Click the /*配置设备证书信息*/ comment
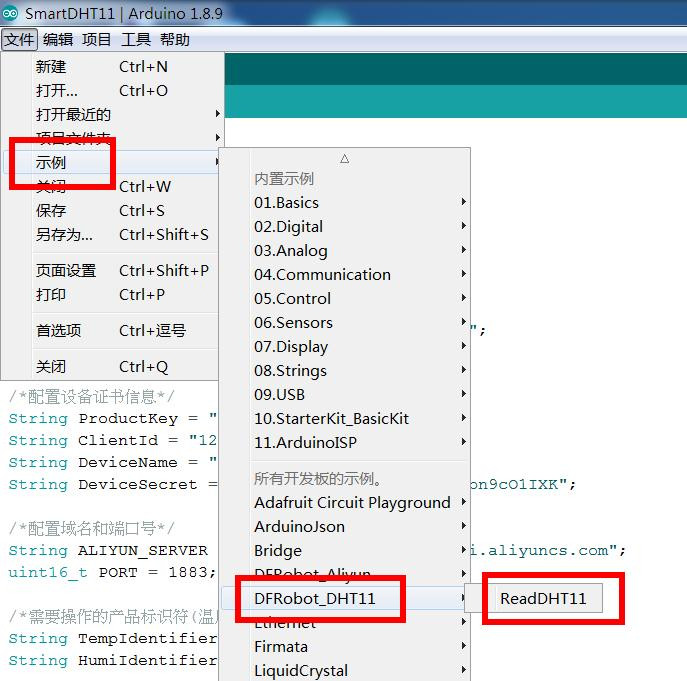This screenshot has height=681, width=687. click(92, 397)
